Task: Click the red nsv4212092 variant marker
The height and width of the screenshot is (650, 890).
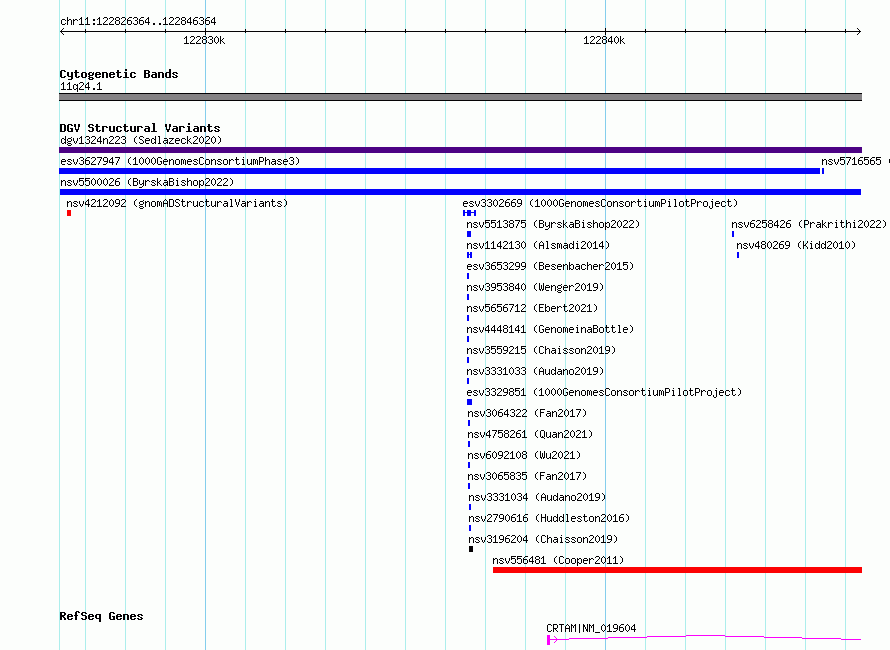Action: coord(69,213)
